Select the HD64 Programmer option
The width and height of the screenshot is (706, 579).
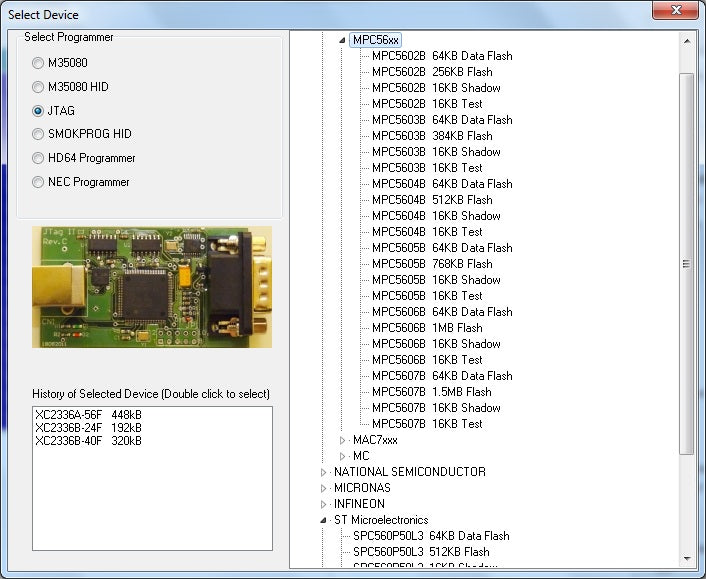(x=38, y=158)
